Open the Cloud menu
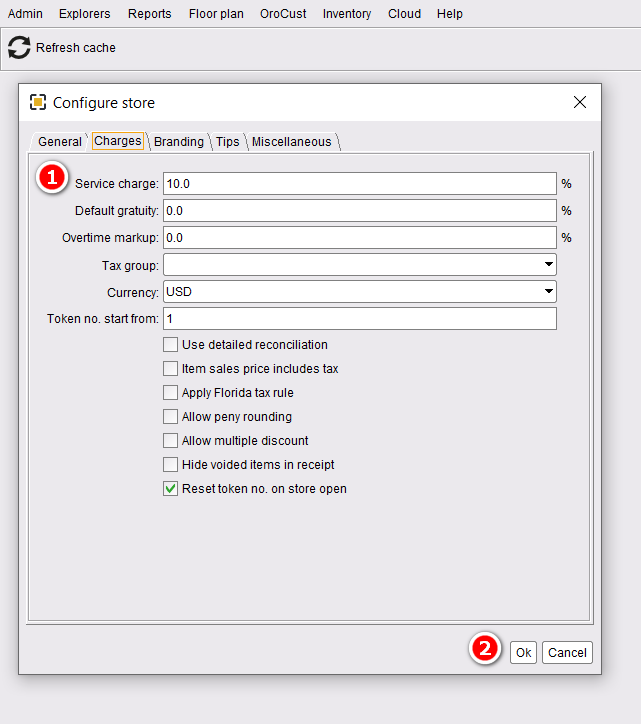641x724 pixels. 405,14
